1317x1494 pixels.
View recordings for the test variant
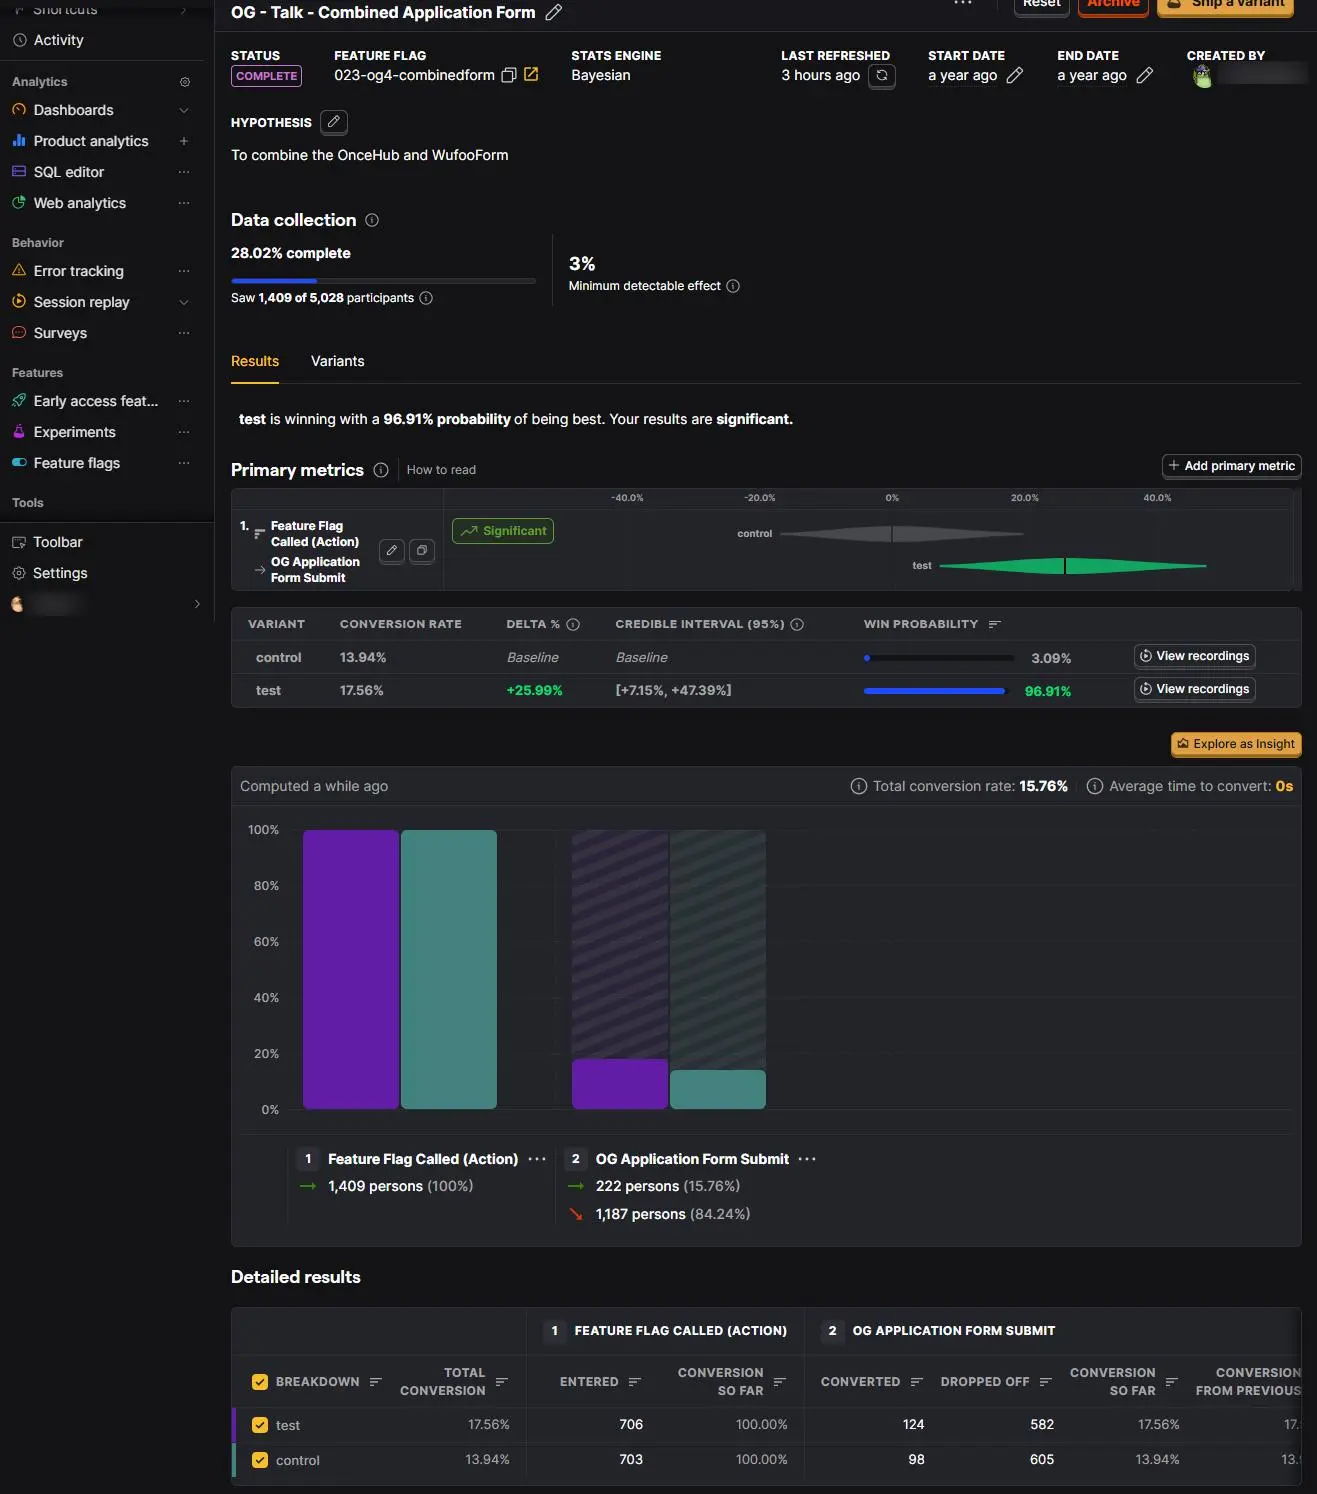tap(1195, 689)
